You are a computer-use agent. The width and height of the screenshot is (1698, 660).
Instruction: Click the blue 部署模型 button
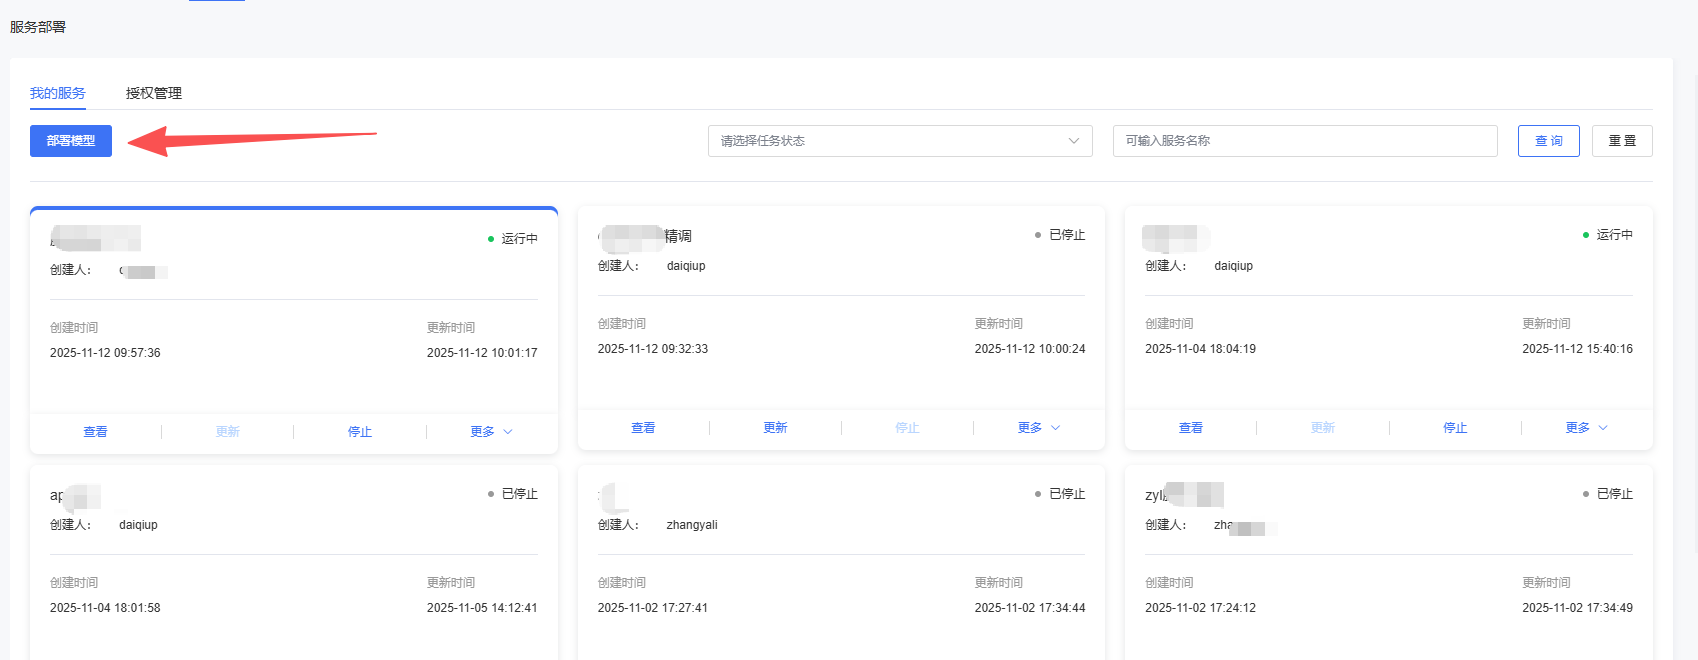[71, 141]
